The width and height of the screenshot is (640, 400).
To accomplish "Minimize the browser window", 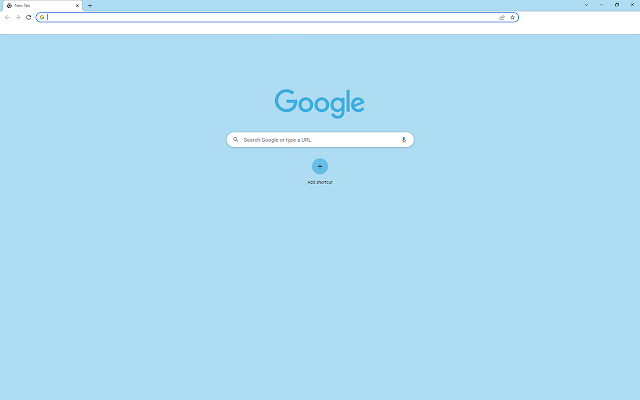I will point(602,5).
